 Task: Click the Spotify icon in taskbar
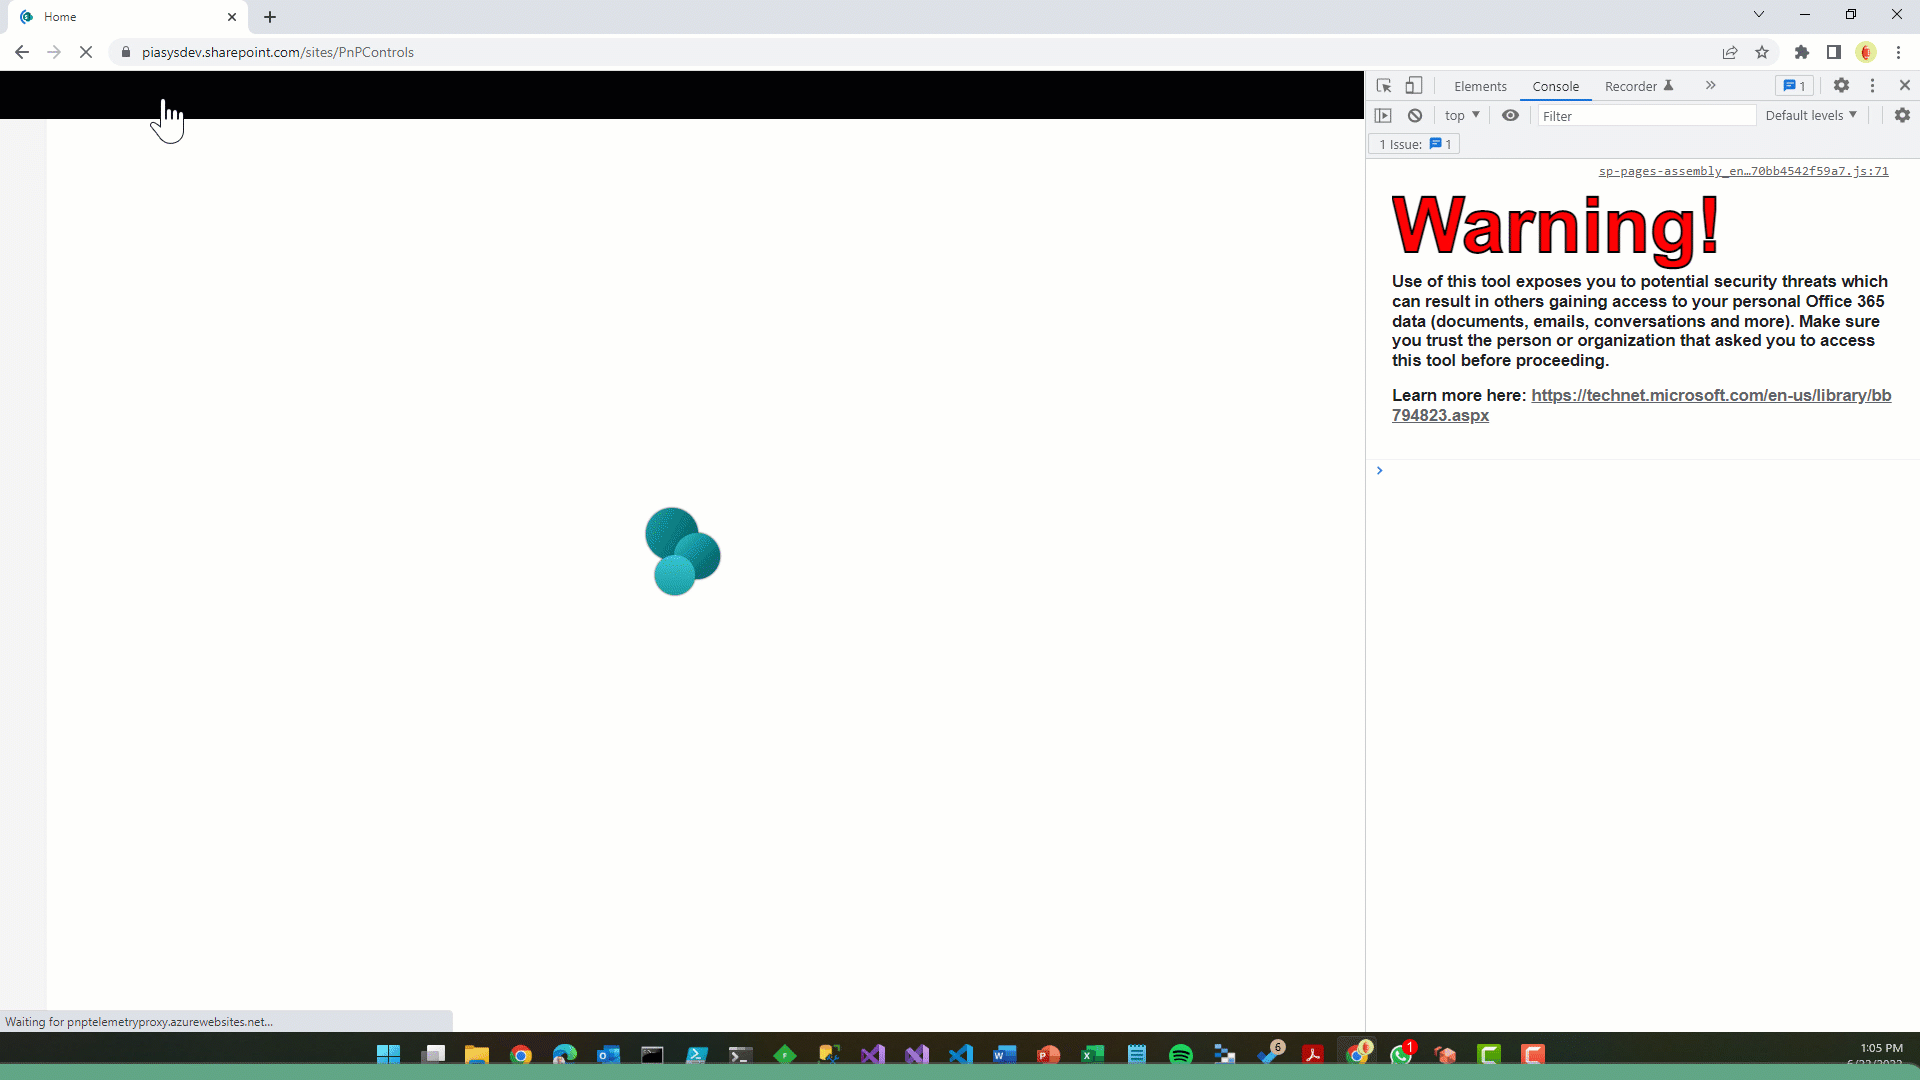point(1182,1054)
